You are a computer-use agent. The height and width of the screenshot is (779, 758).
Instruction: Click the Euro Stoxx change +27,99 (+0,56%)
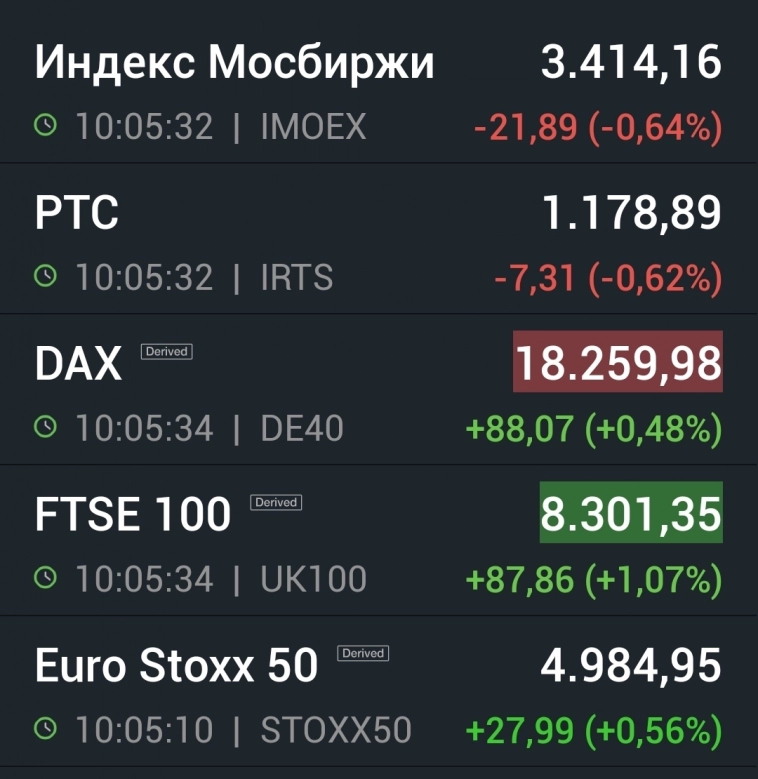point(594,730)
